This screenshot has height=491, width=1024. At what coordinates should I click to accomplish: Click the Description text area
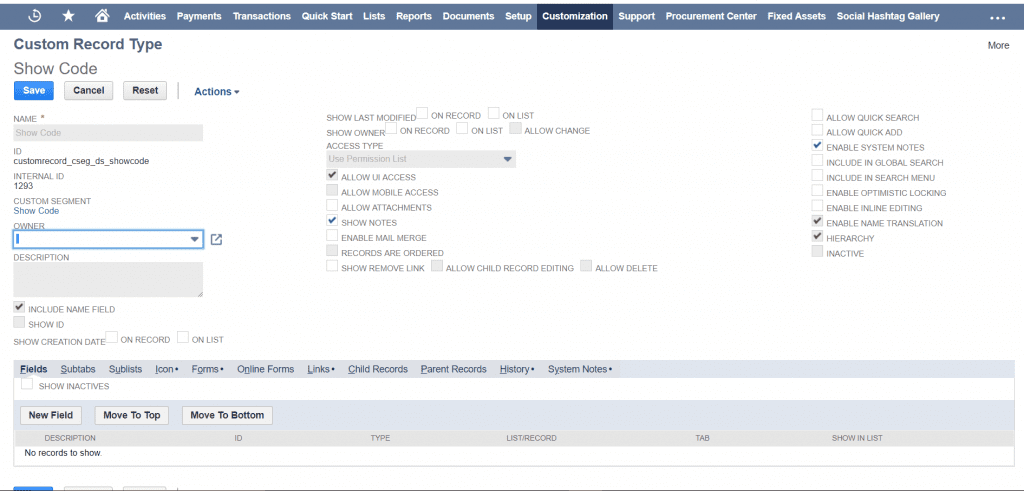click(108, 280)
